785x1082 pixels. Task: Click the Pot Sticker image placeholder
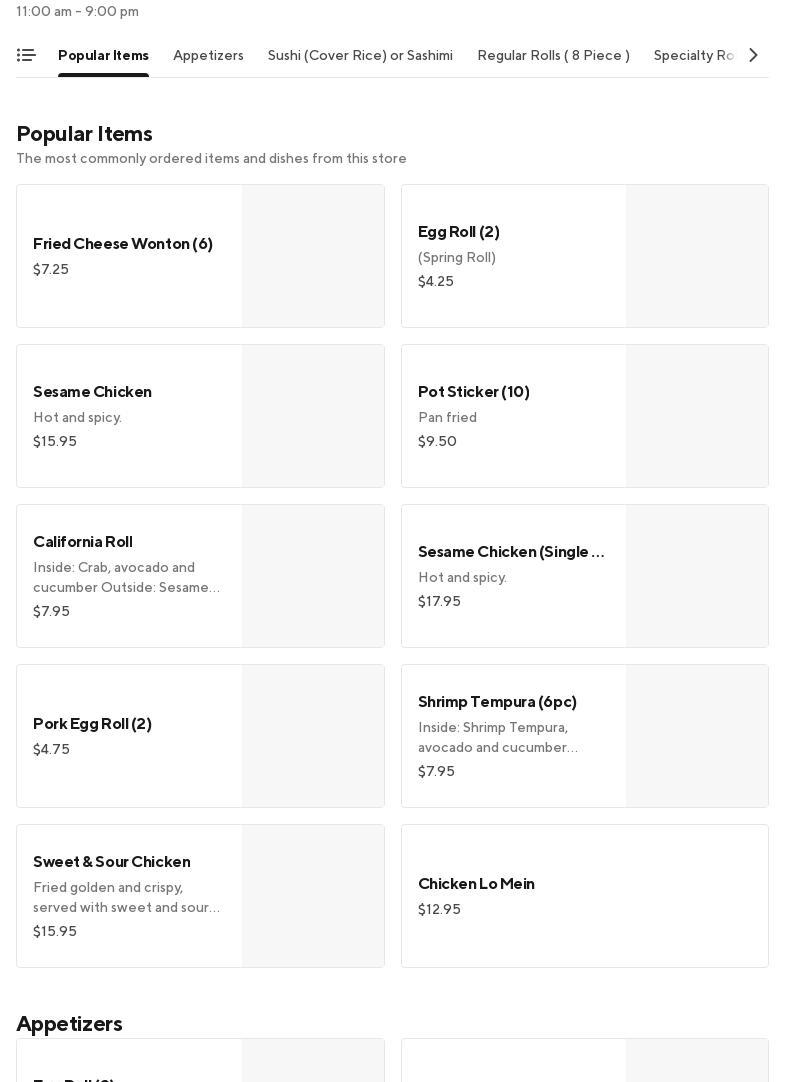tap(697, 416)
